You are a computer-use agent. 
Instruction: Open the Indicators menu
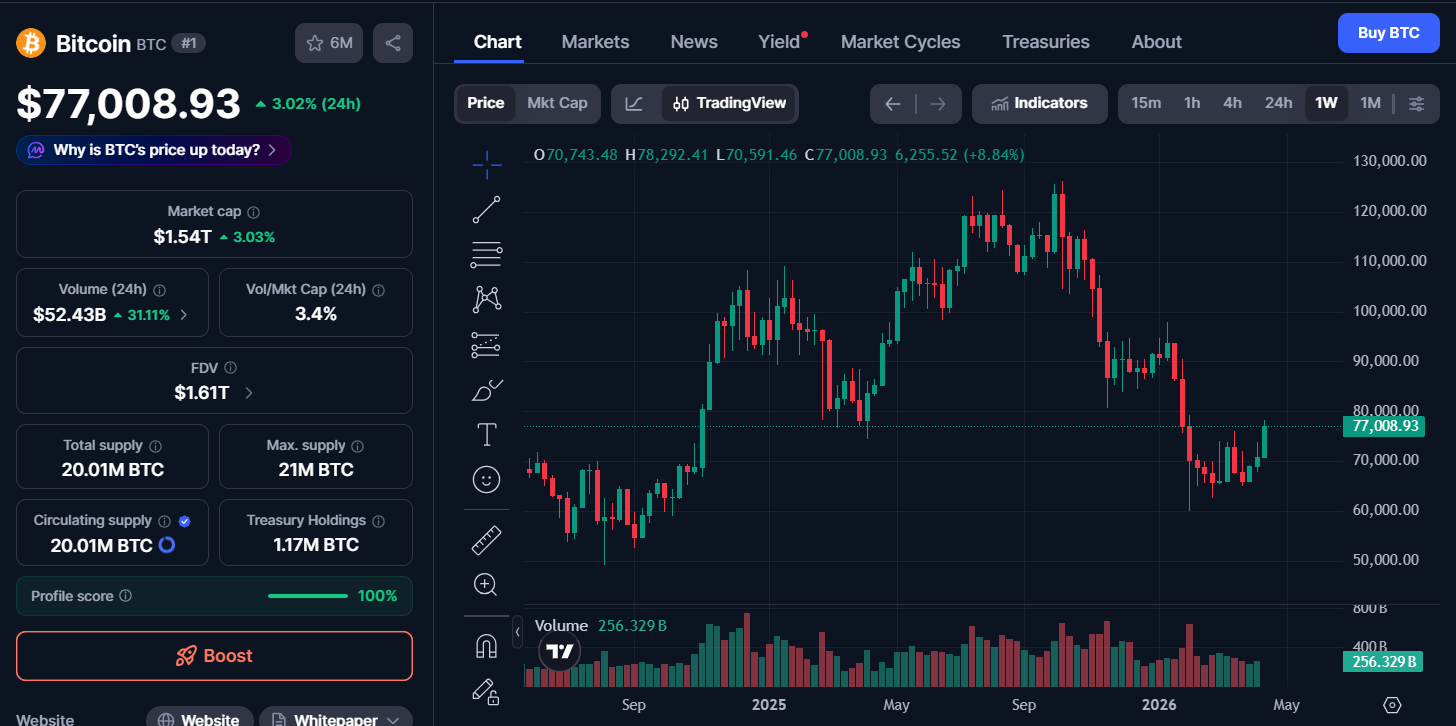click(x=1039, y=103)
